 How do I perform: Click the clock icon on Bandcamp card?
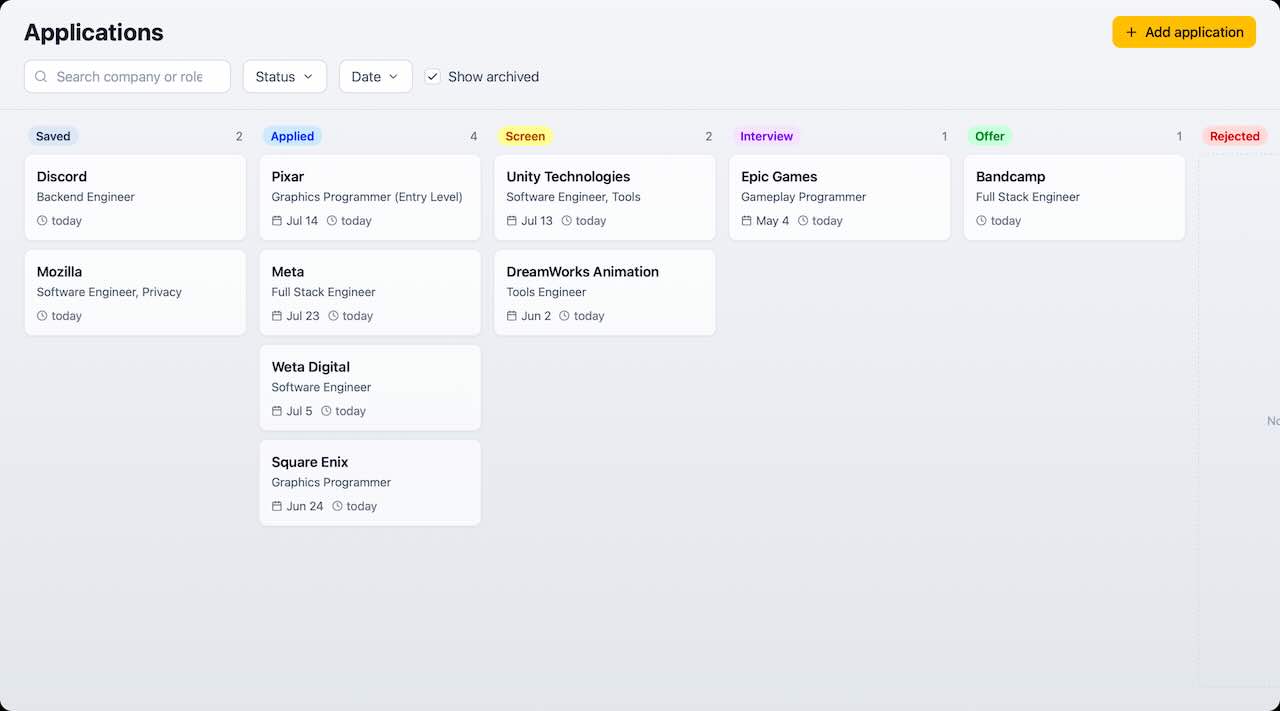point(981,221)
